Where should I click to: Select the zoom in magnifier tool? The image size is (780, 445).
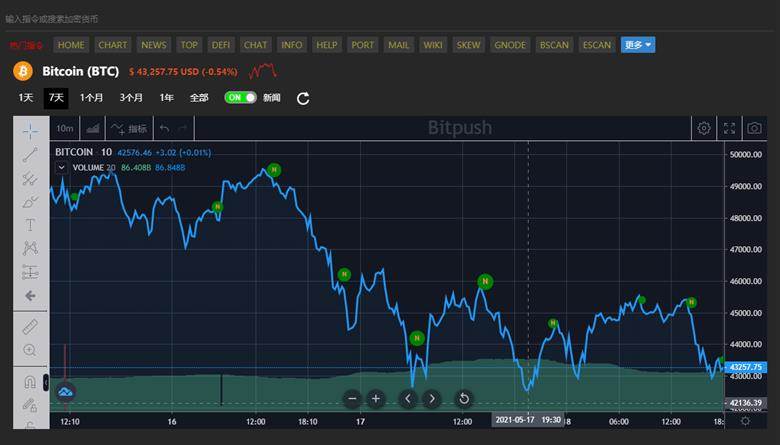click(30, 350)
